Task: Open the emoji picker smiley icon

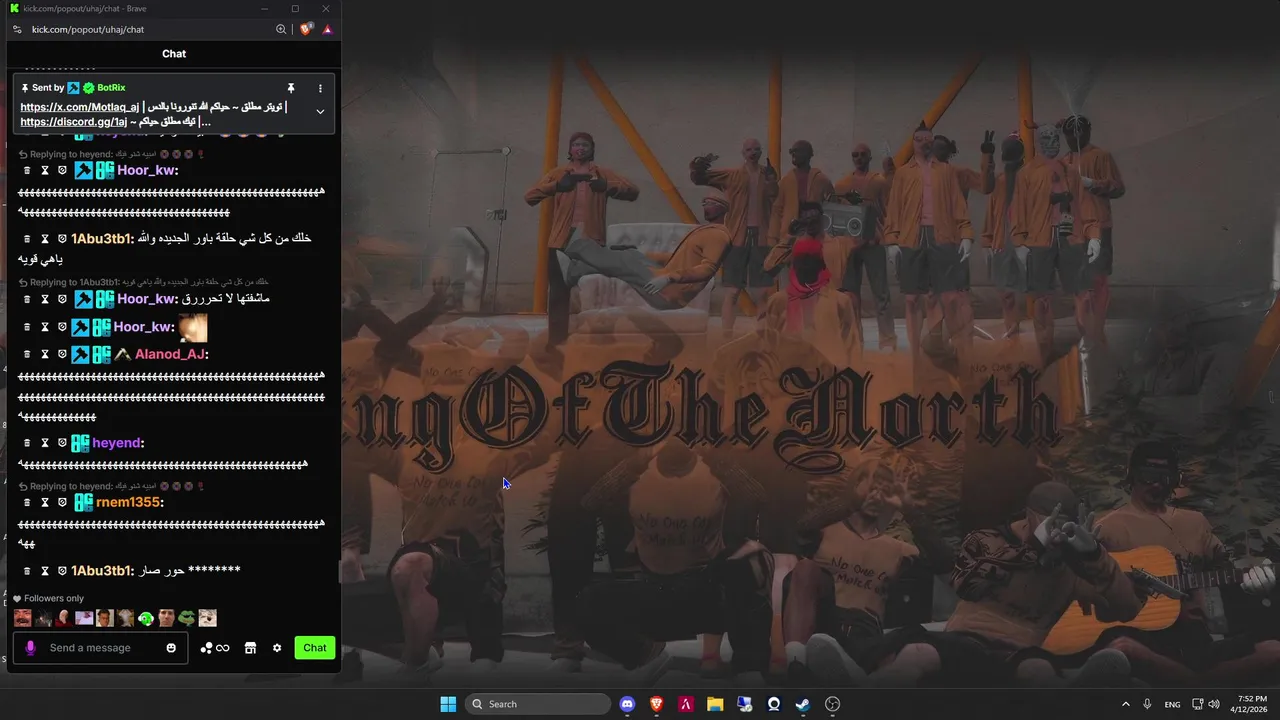Action: 171,648
